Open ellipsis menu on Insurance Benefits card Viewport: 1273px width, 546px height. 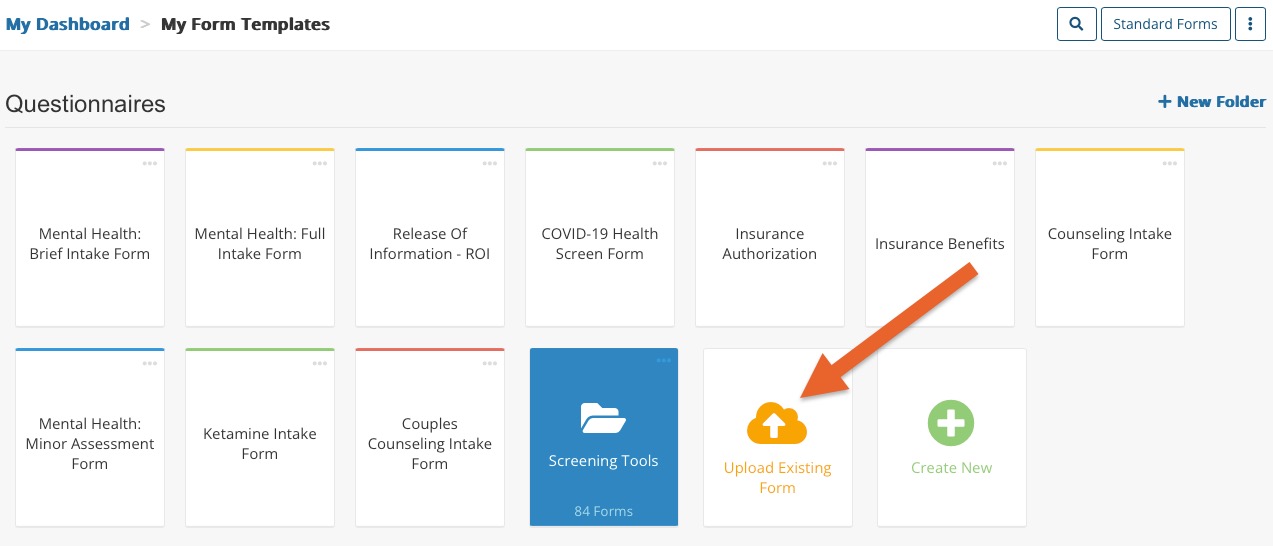(1000, 163)
